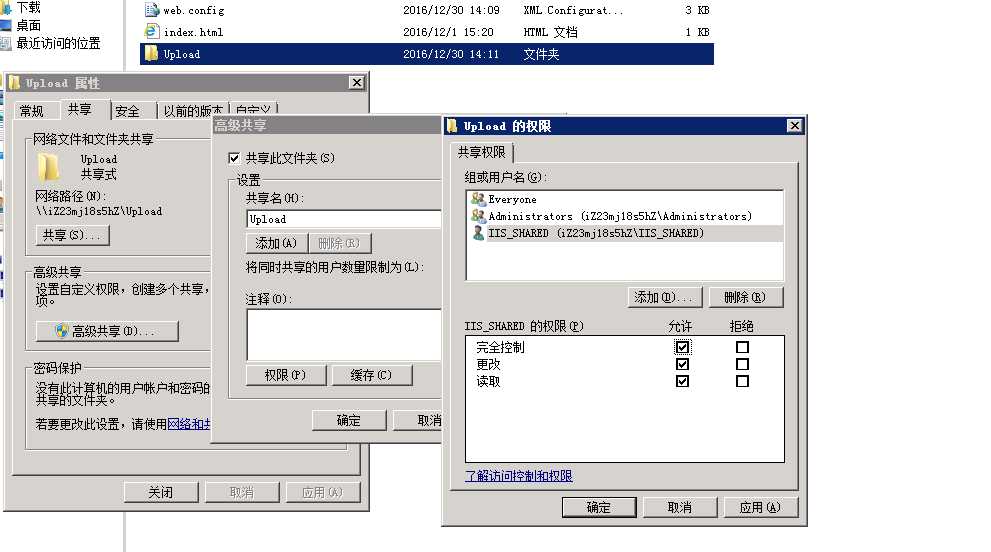991x552 pixels.
Task: Click the 注释 comment text box
Action: tap(344, 335)
